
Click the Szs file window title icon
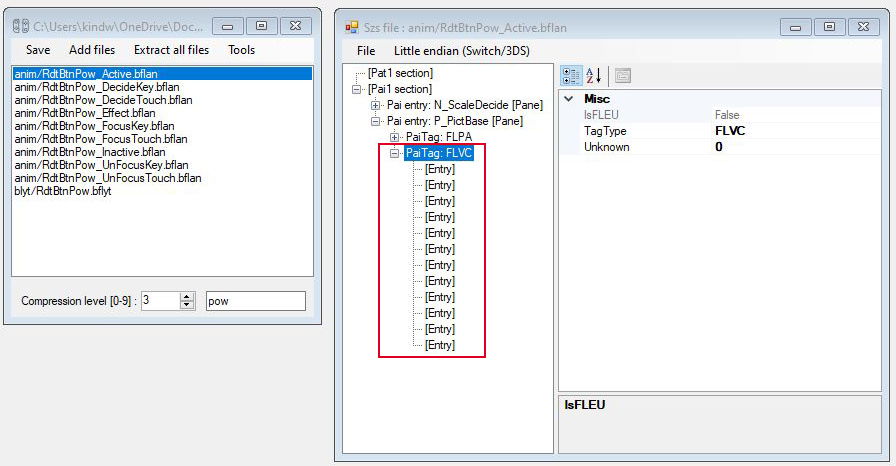tap(352, 26)
